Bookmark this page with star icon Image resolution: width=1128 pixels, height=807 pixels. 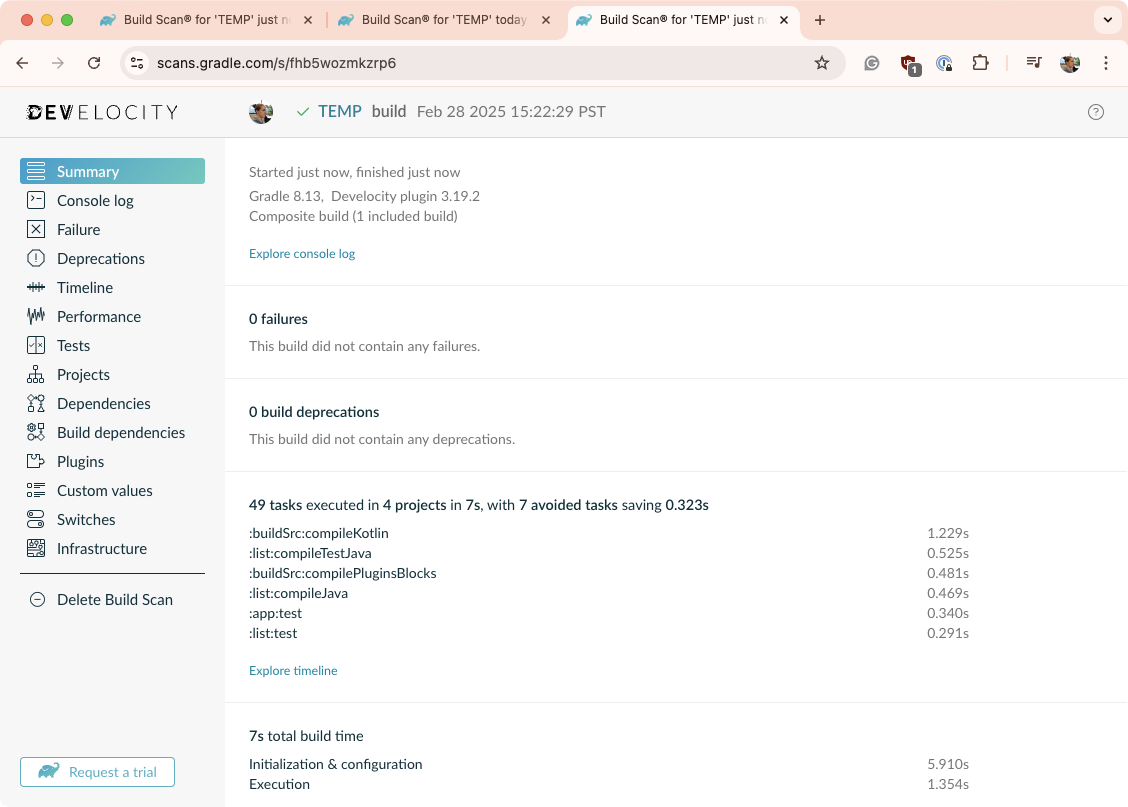pyautogui.click(x=822, y=63)
